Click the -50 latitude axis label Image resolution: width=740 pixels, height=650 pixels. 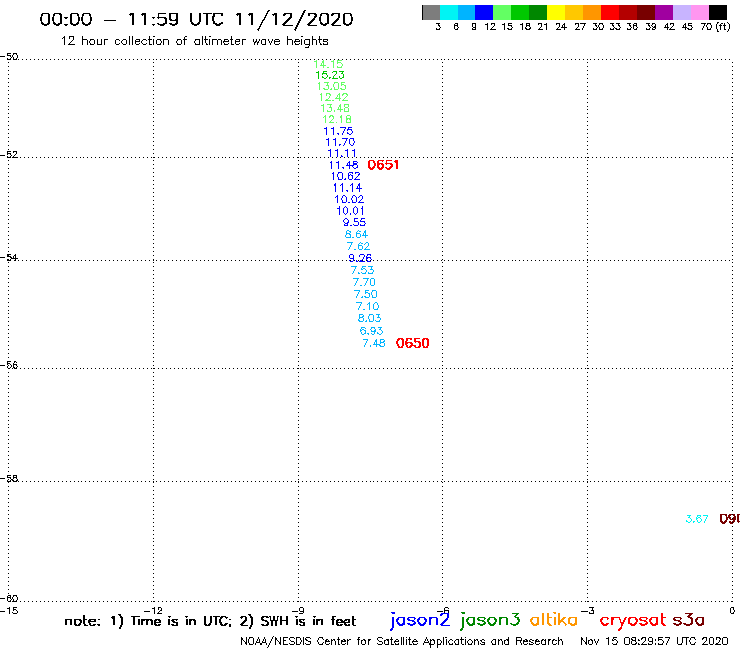(x=9, y=57)
